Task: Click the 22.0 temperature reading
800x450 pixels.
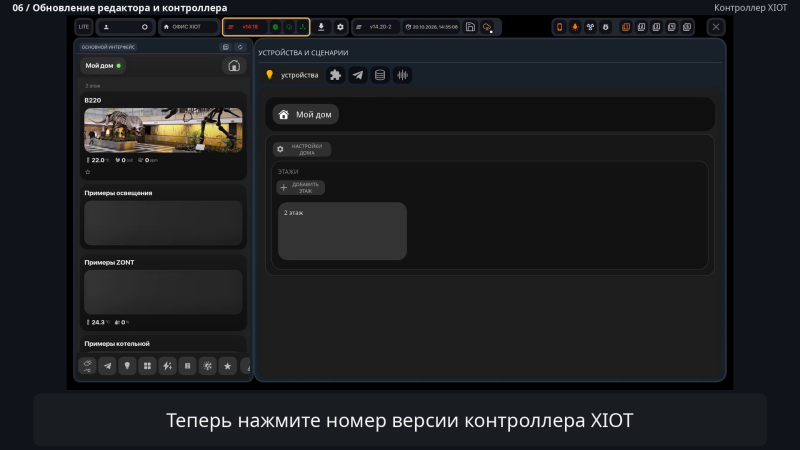Action: [98, 160]
